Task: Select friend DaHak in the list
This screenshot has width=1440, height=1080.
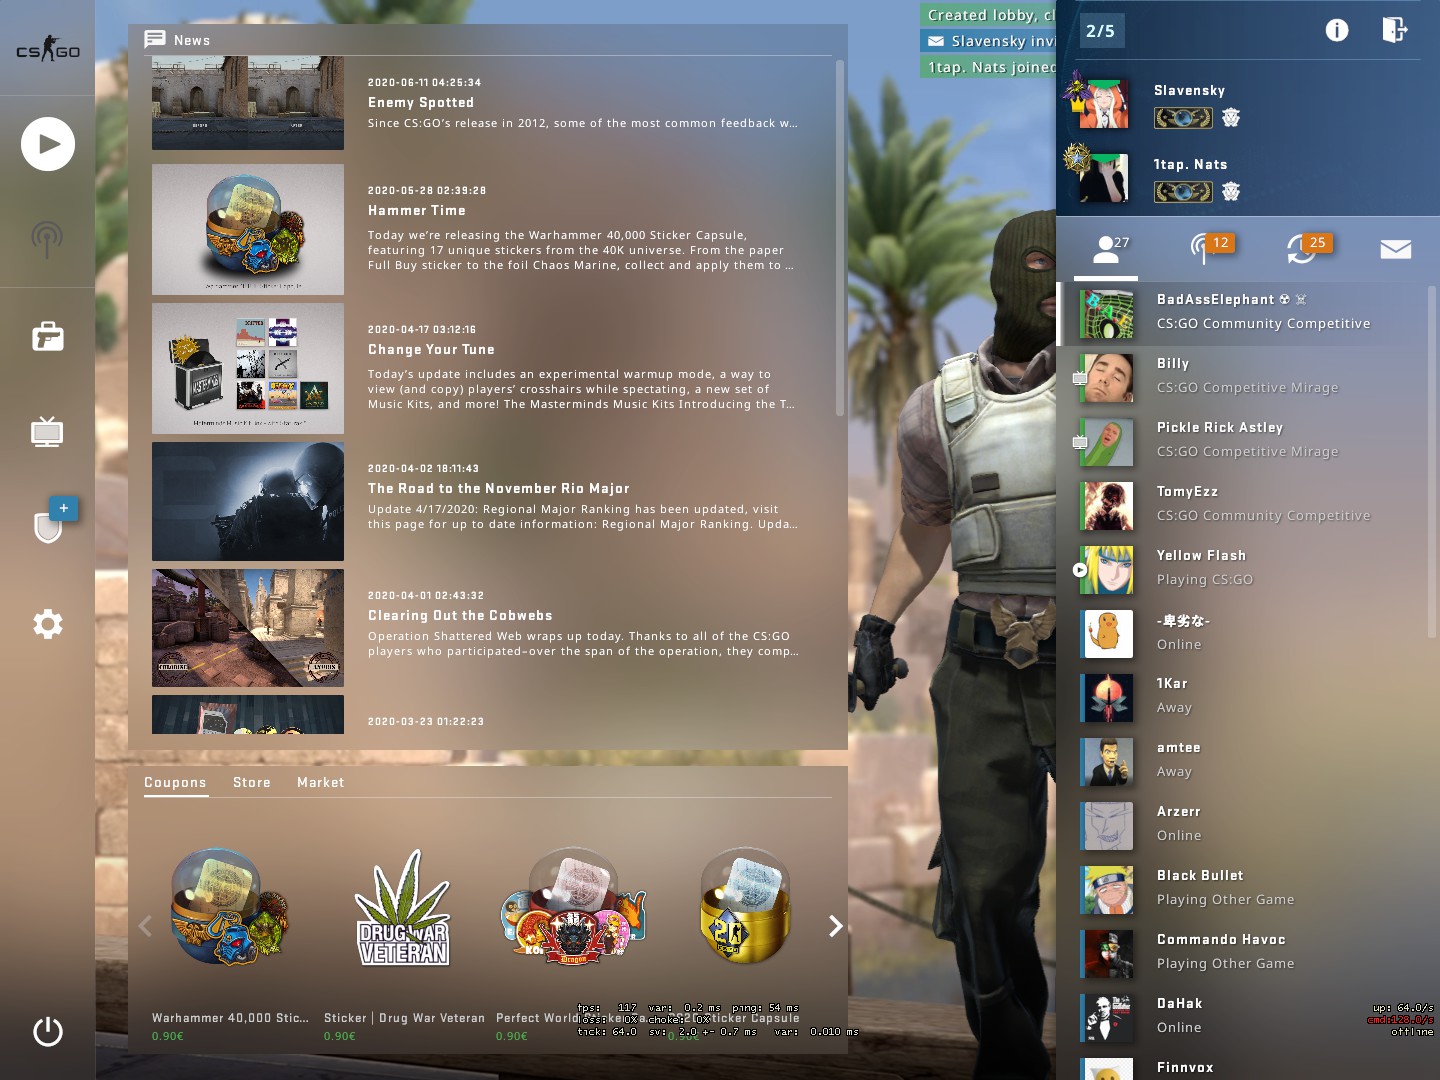Action: click(x=1242, y=1018)
